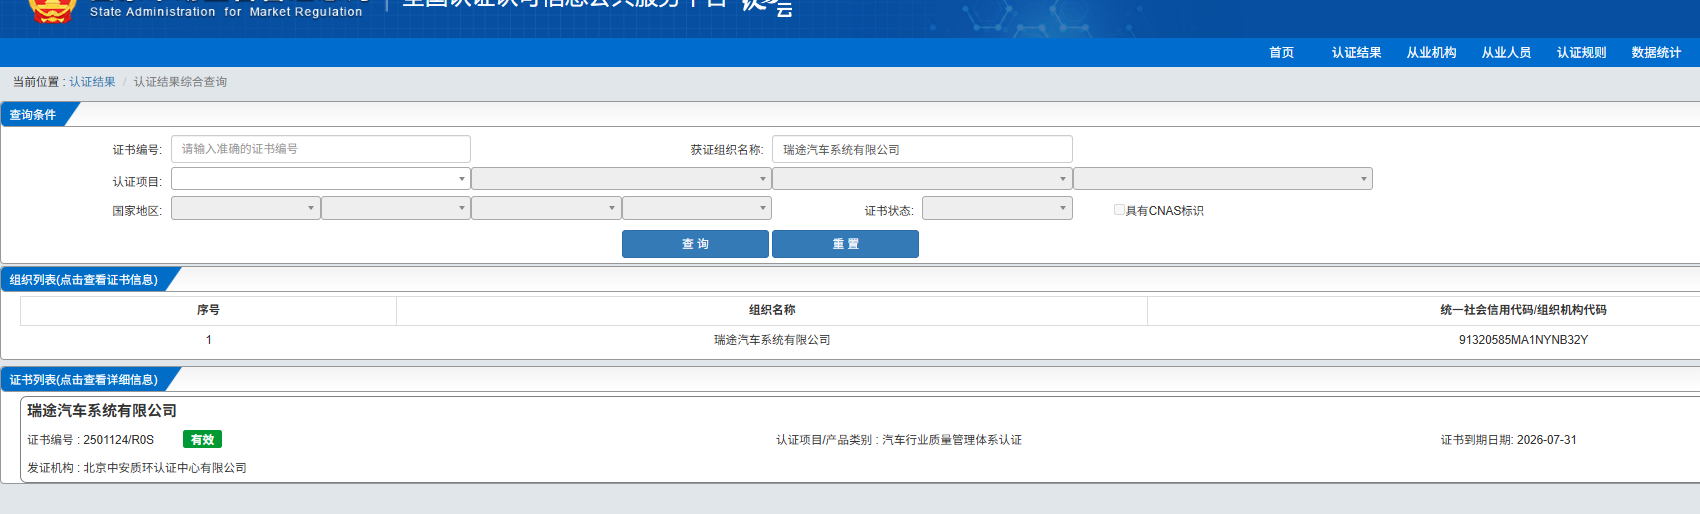Click State Administration for Market Regulation text
The image size is (1700, 514).
tap(226, 12)
